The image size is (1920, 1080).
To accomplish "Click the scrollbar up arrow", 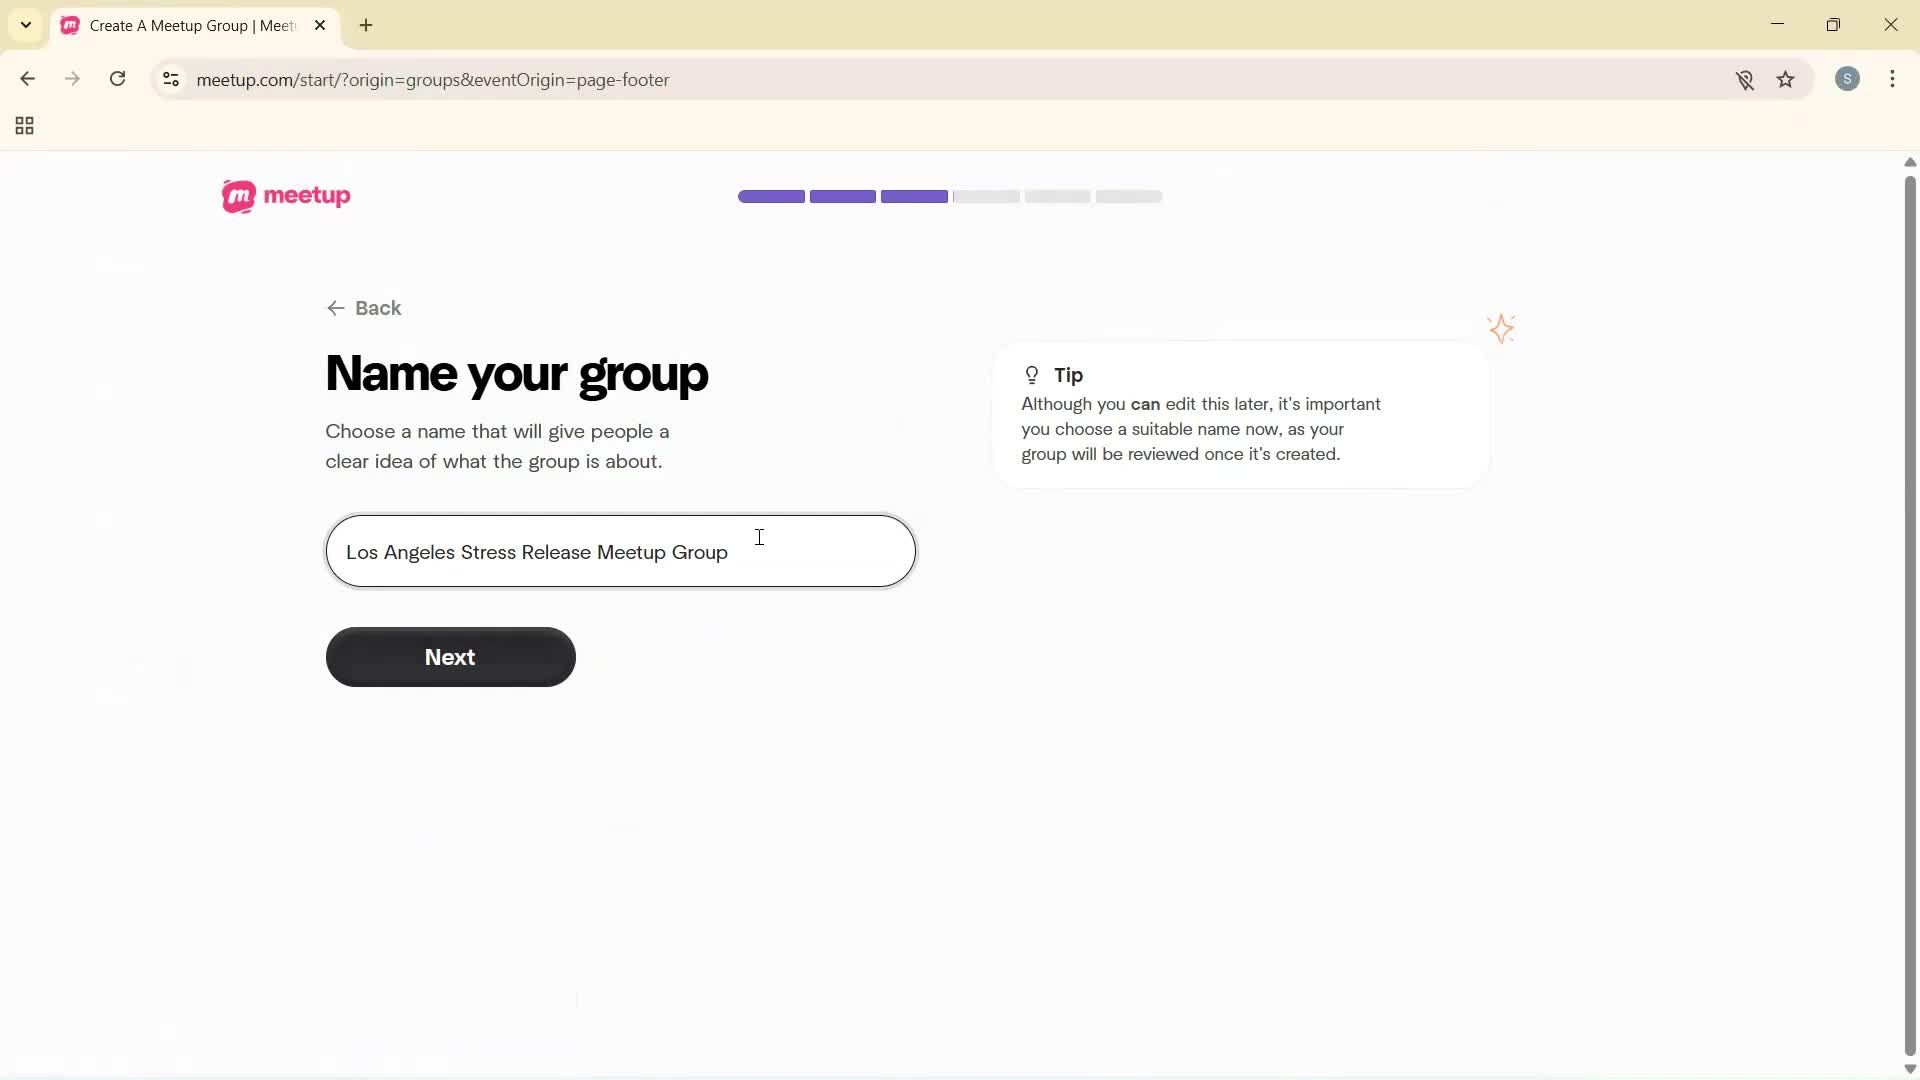I will click(1909, 162).
